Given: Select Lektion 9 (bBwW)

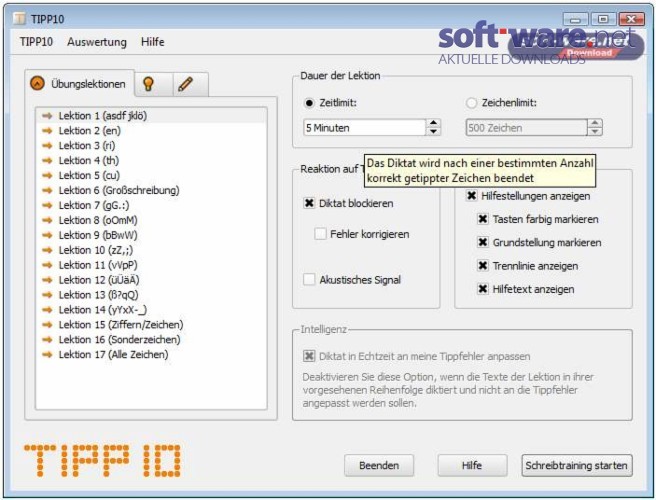Looking at the screenshot, I should coord(151,235).
